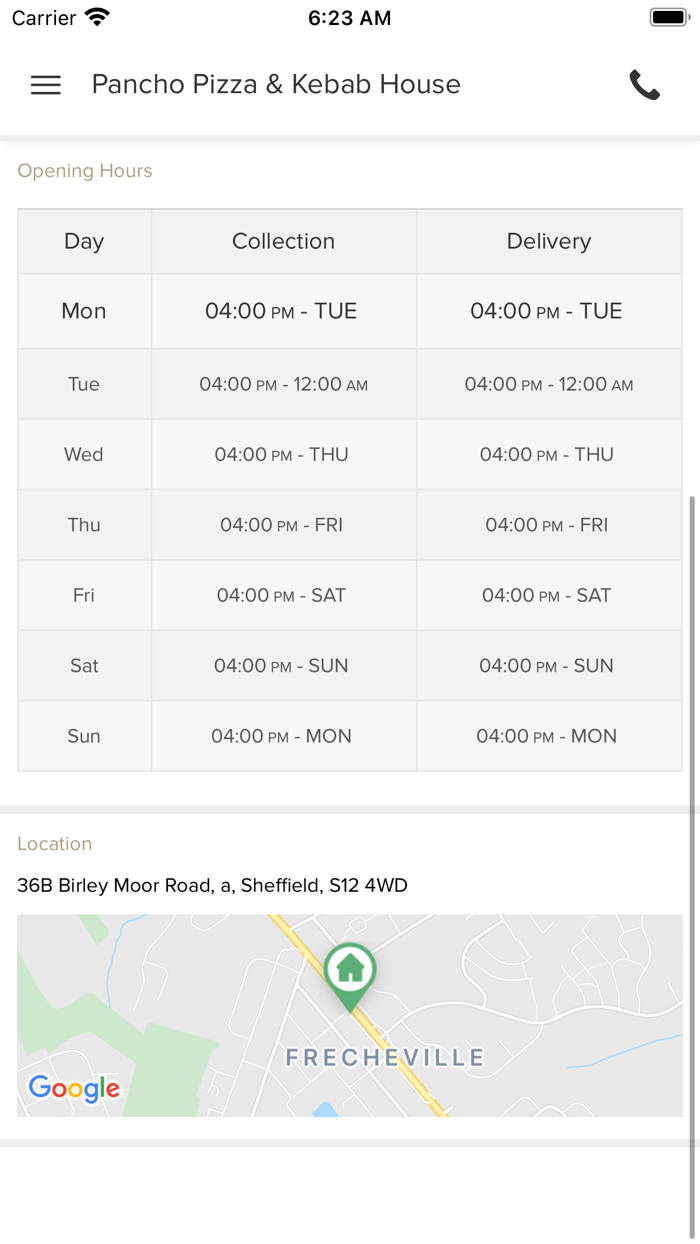Screen dimensions: 700x1244
Task: Tap the Birley Moor Road address
Action: (212, 885)
